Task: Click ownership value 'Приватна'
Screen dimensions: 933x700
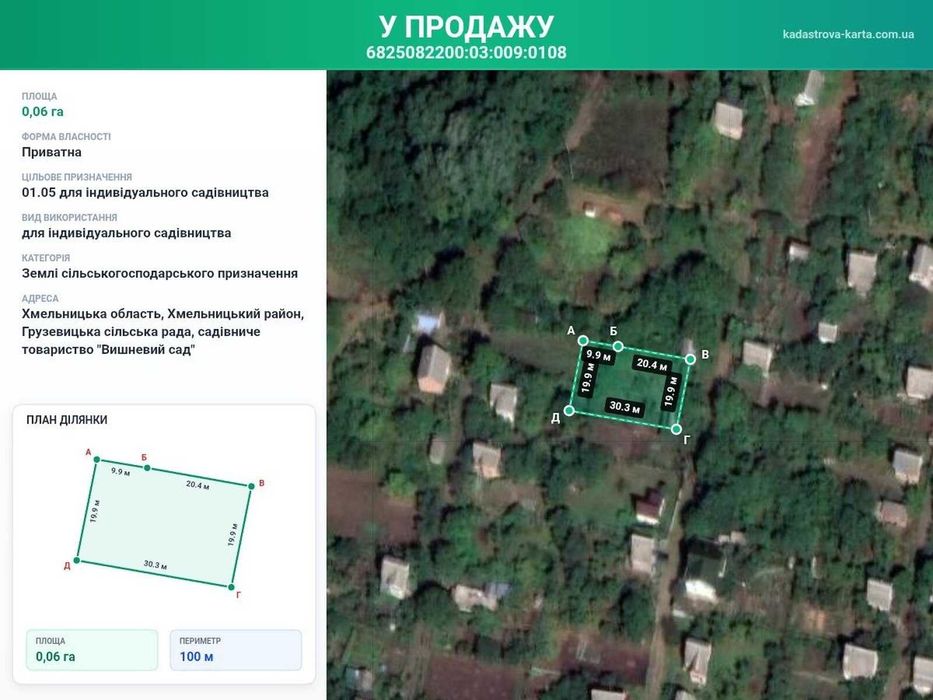Action: (x=52, y=152)
